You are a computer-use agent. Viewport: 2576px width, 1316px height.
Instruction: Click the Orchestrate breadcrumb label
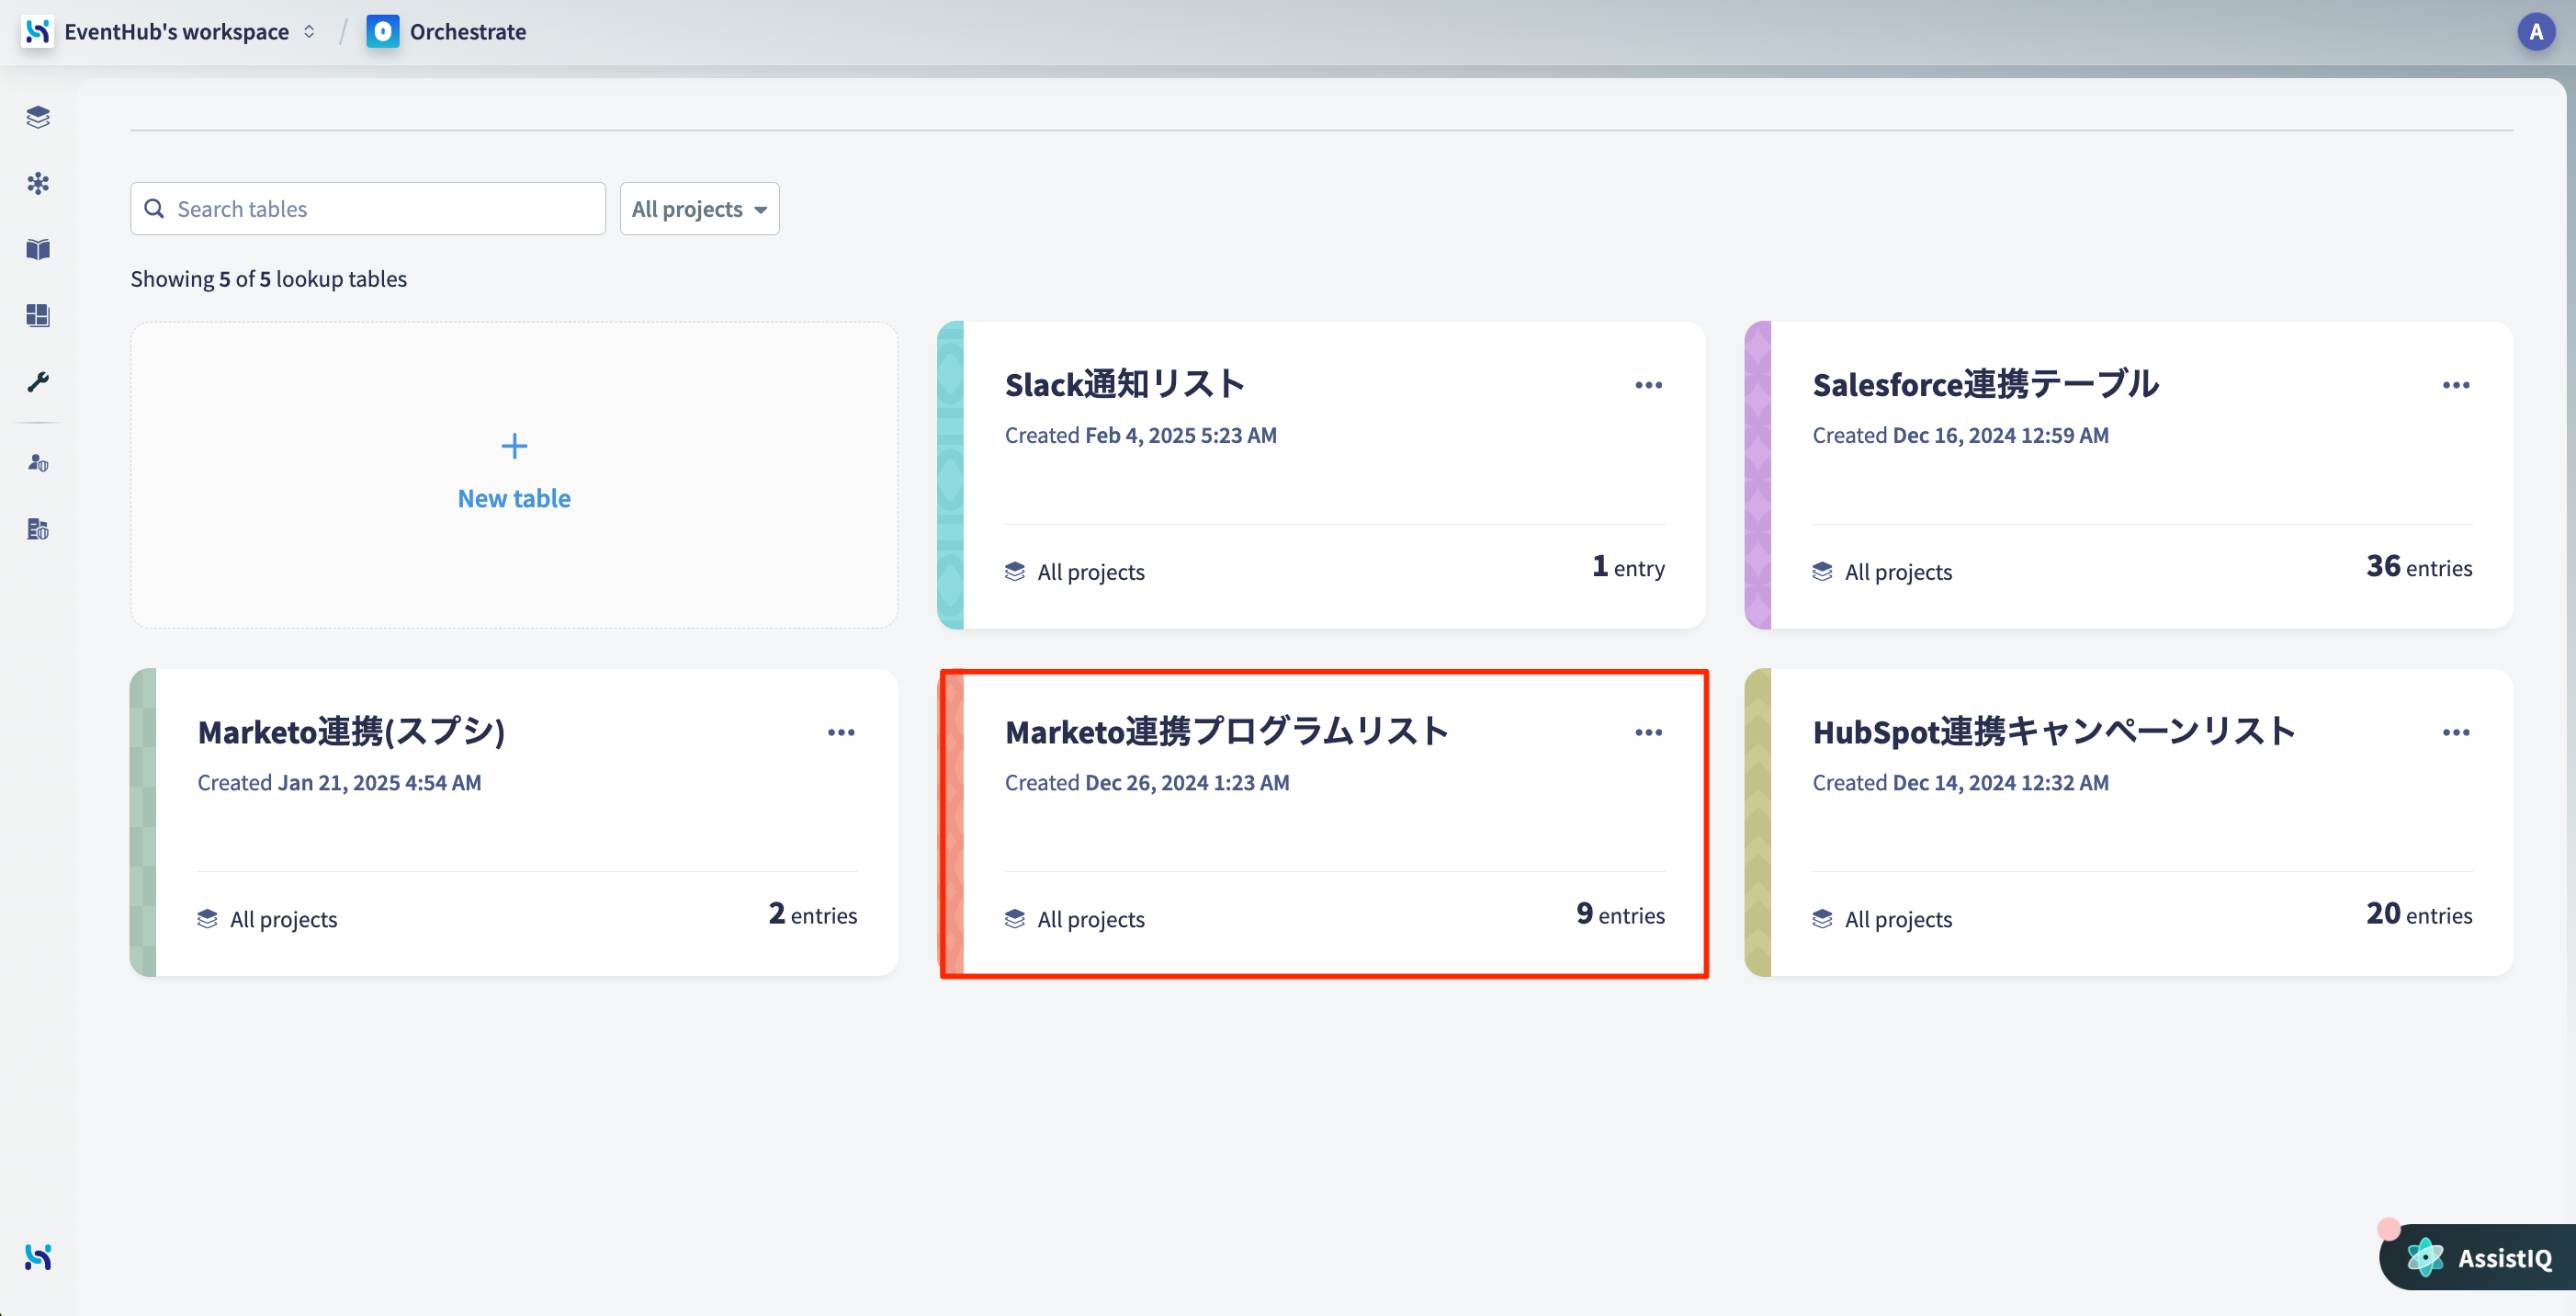[x=468, y=31]
